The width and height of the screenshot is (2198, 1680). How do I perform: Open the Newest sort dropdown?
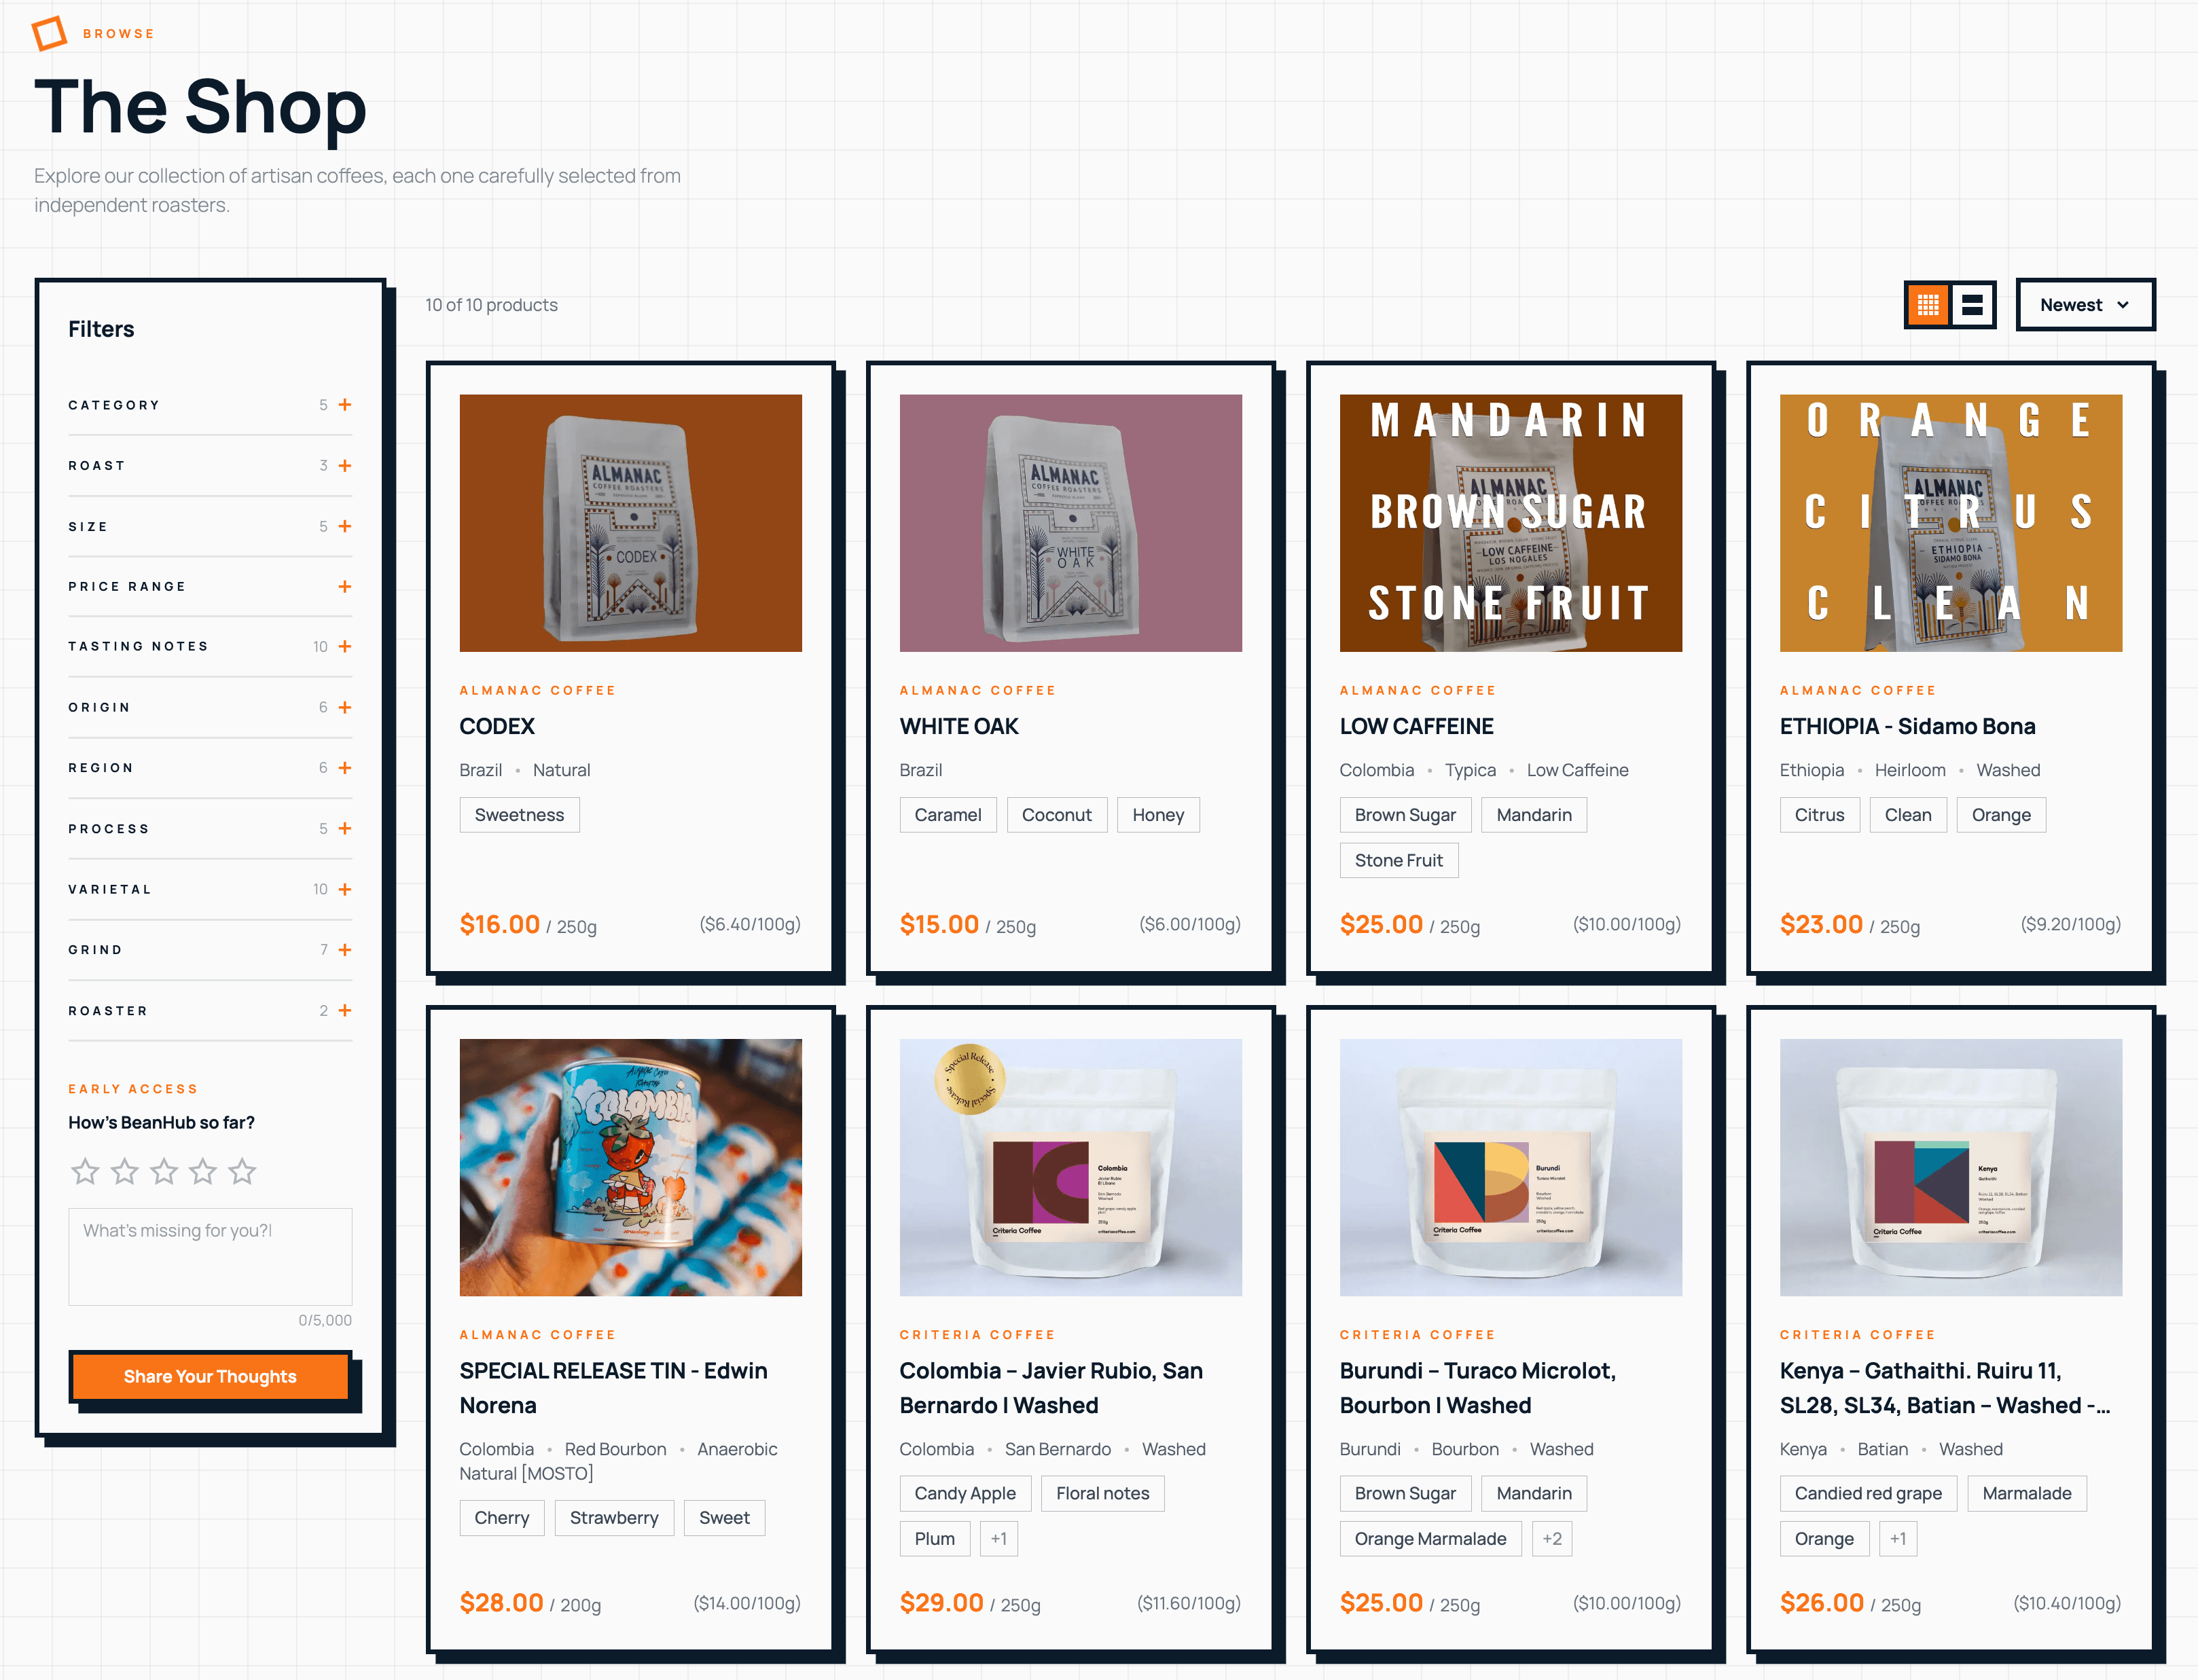coord(2086,305)
